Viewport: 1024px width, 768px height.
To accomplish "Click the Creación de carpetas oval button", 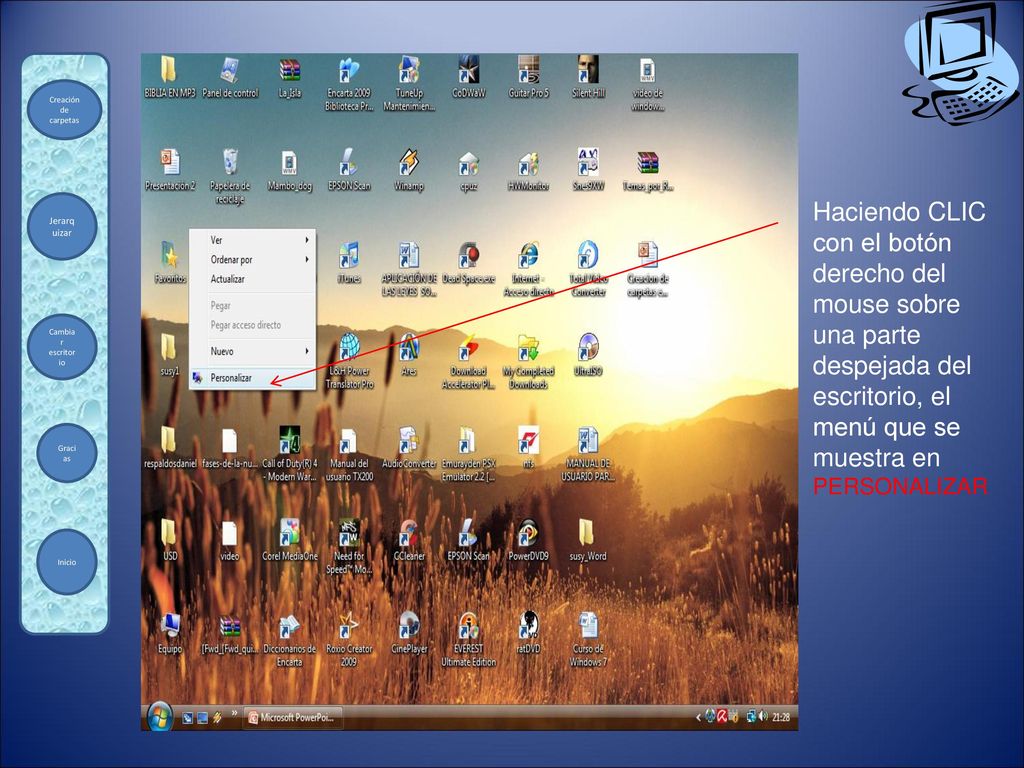I will pyautogui.click(x=64, y=110).
